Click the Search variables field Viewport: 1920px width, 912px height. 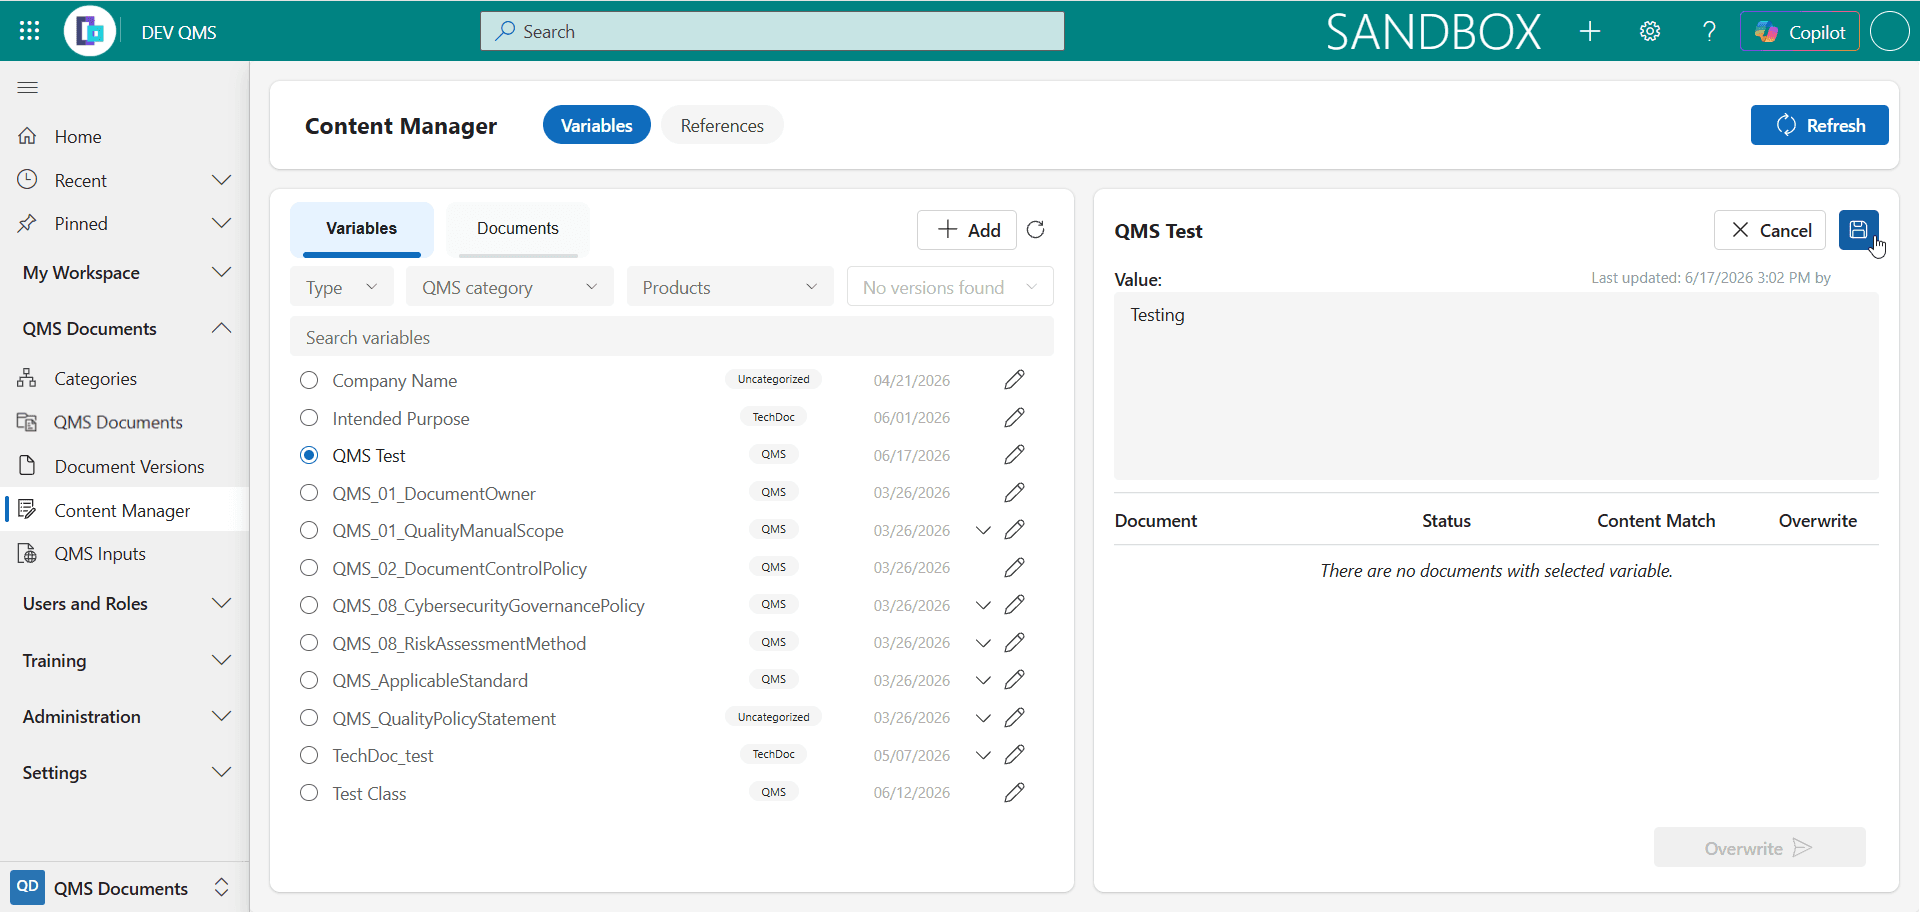pyautogui.click(x=671, y=337)
